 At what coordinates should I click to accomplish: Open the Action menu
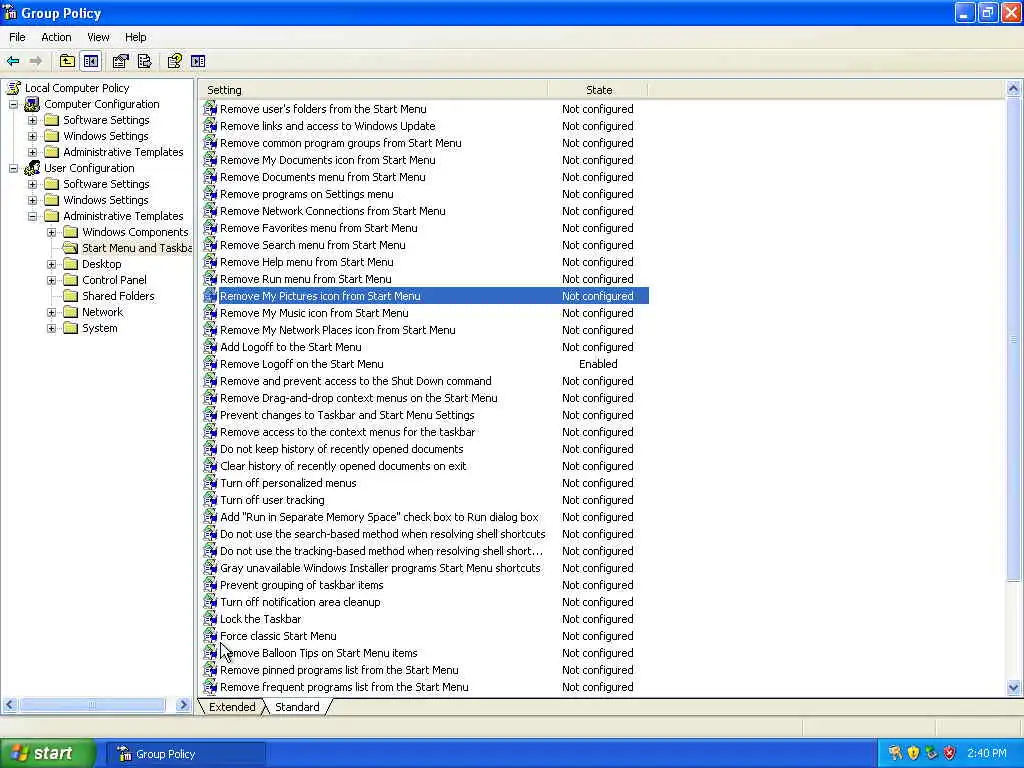coord(56,37)
